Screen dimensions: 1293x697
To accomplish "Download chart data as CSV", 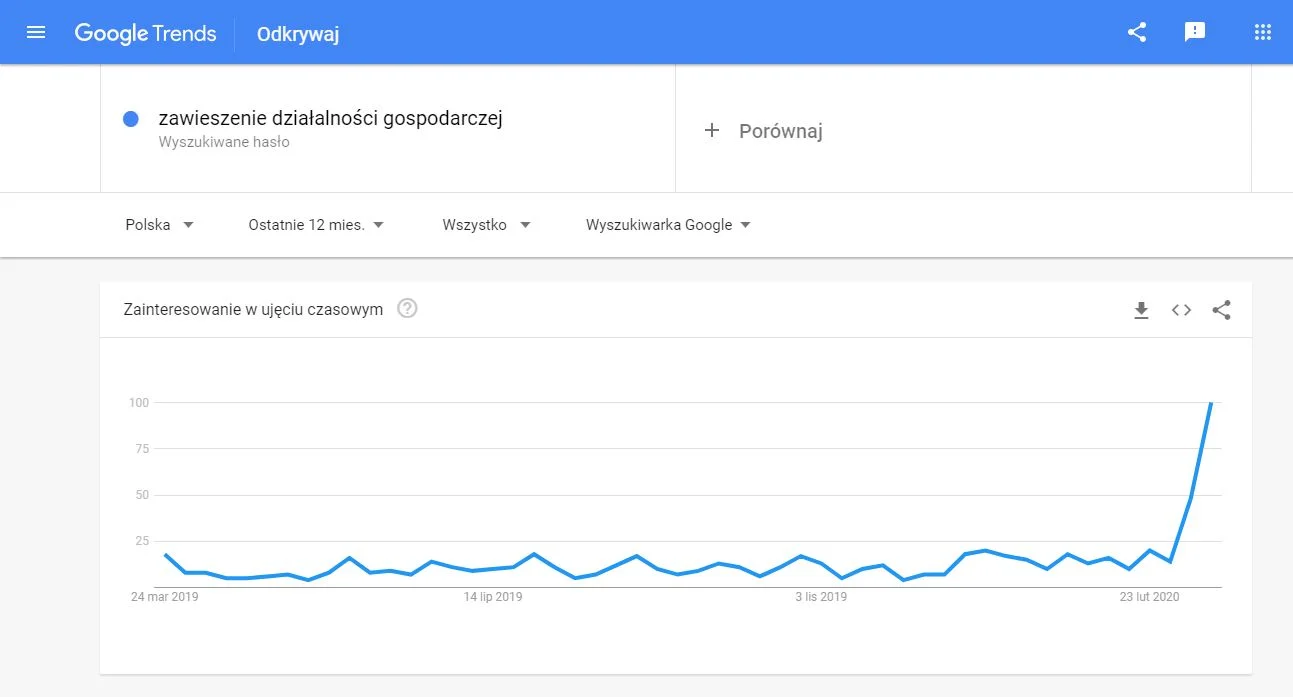I will point(1141,310).
